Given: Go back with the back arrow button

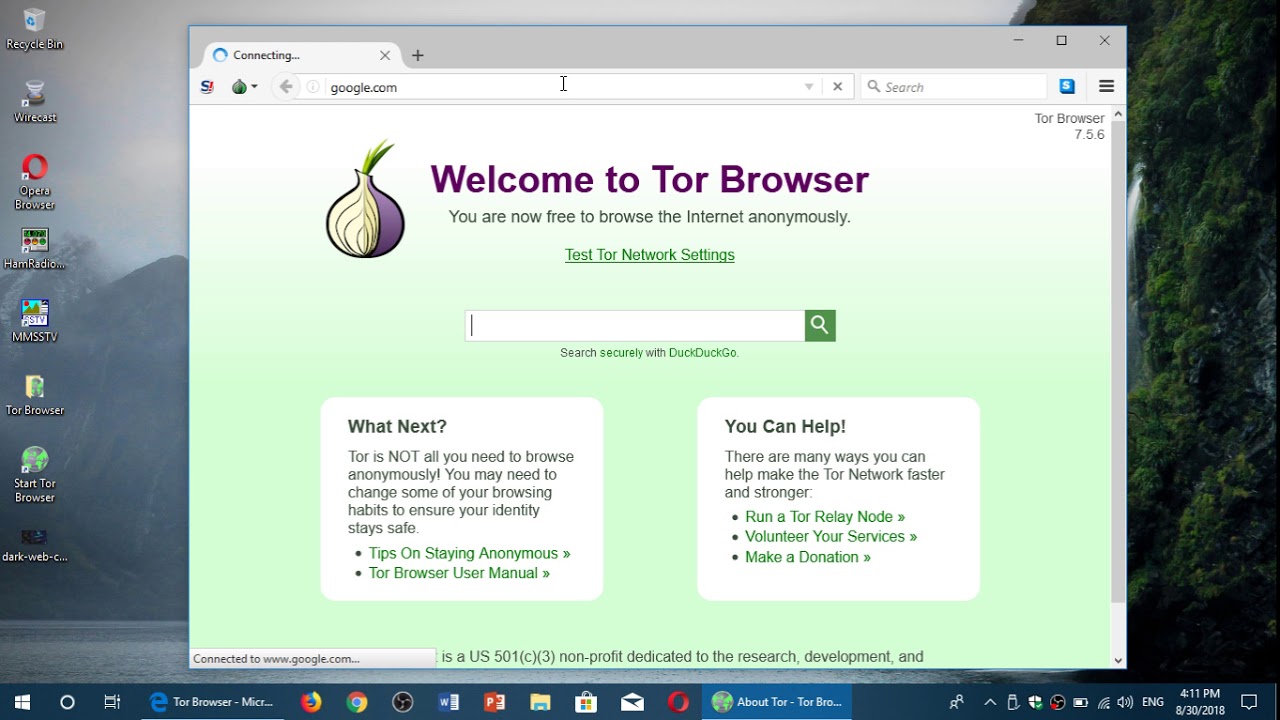Looking at the screenshot, I should click(x=286, y=87).
